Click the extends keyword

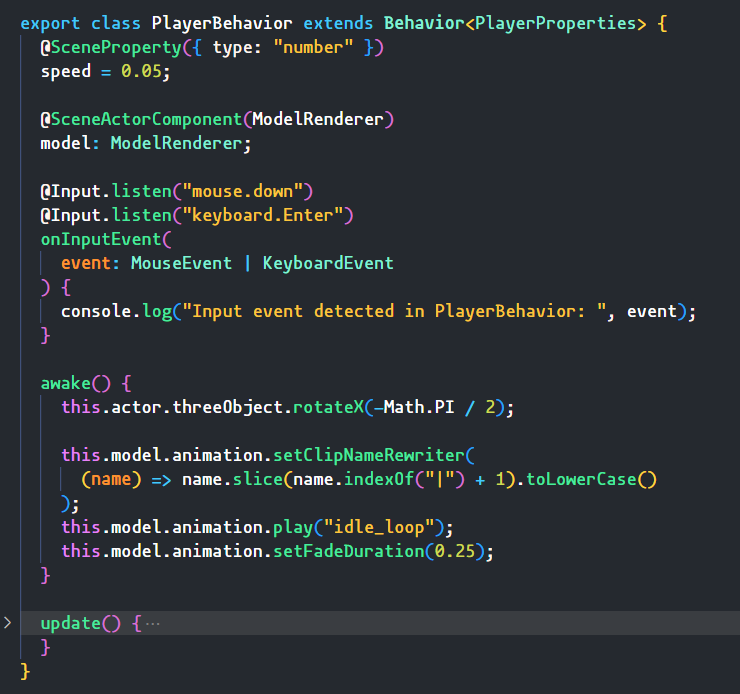[338, 23]
